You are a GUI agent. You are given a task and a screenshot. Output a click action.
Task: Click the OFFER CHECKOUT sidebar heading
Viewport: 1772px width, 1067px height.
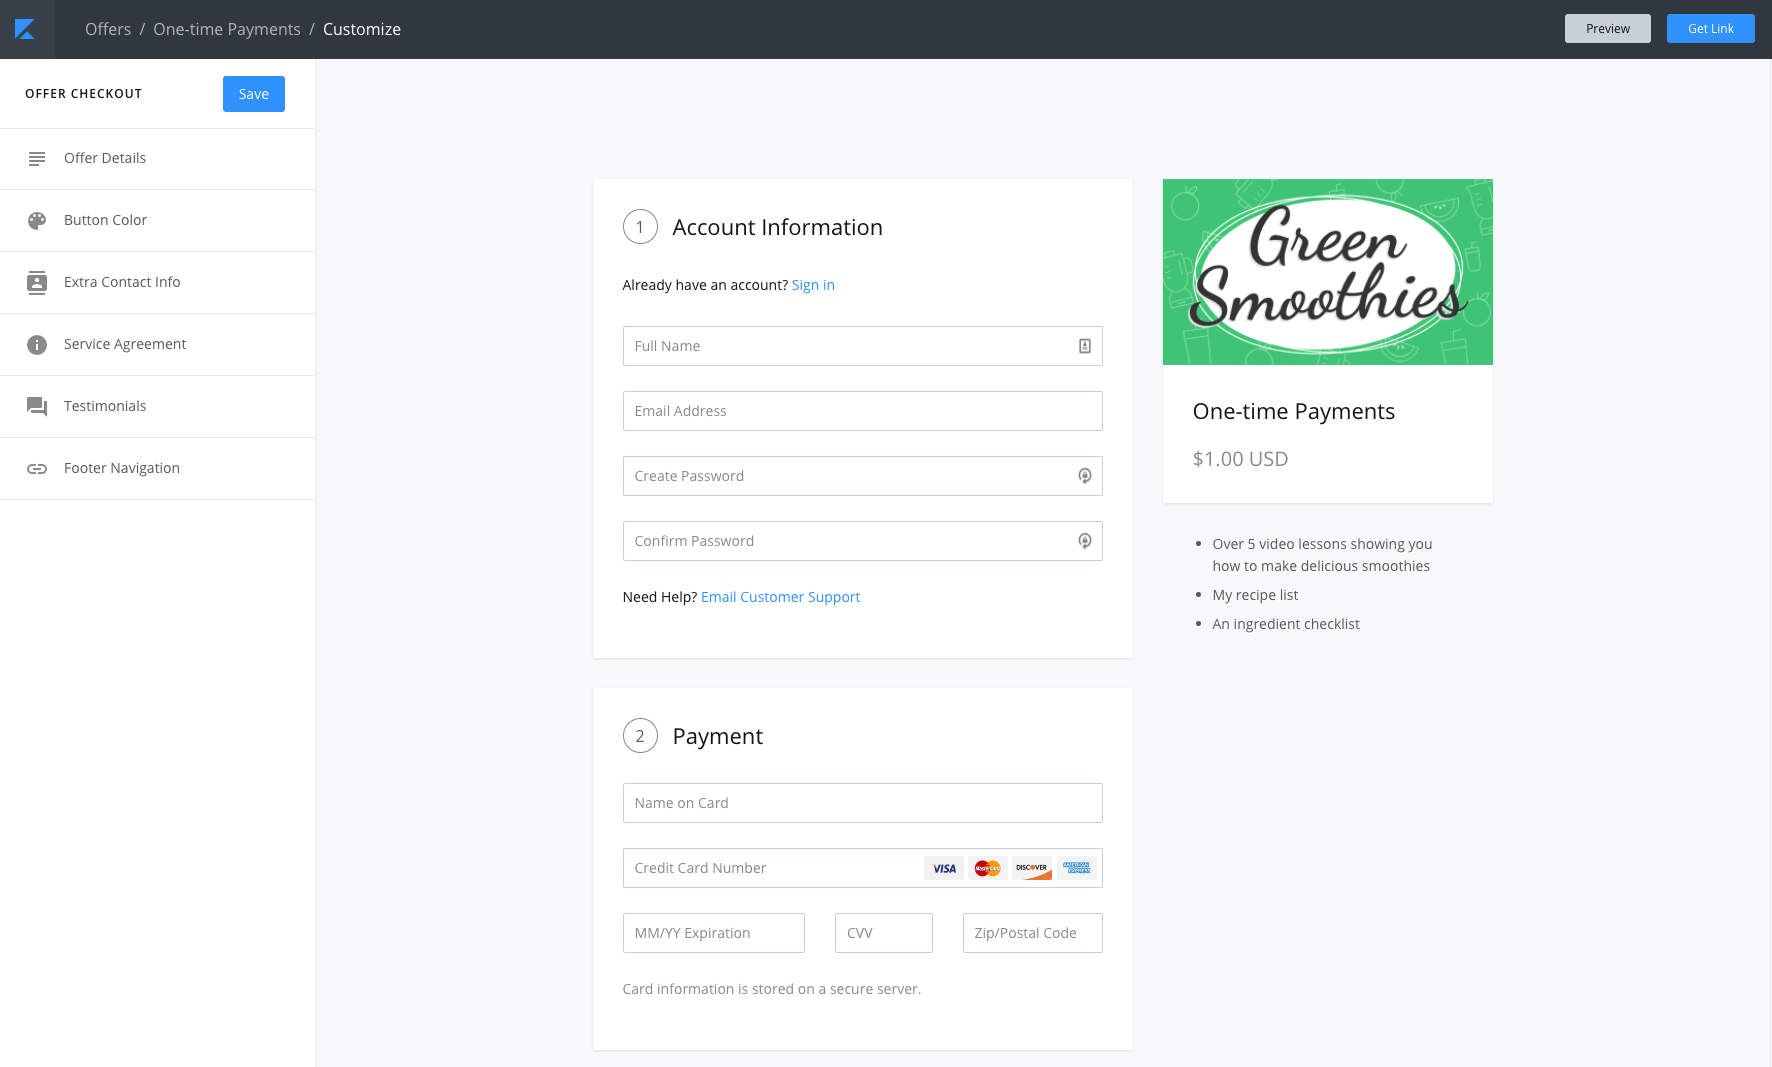[84, 94]
